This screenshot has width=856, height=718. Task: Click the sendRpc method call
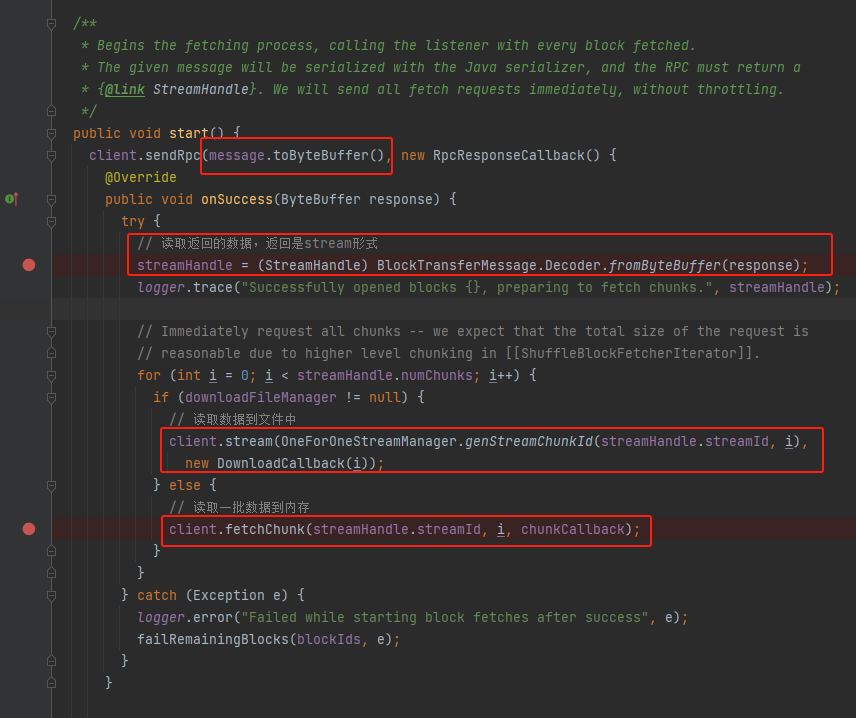pos(173,156)
